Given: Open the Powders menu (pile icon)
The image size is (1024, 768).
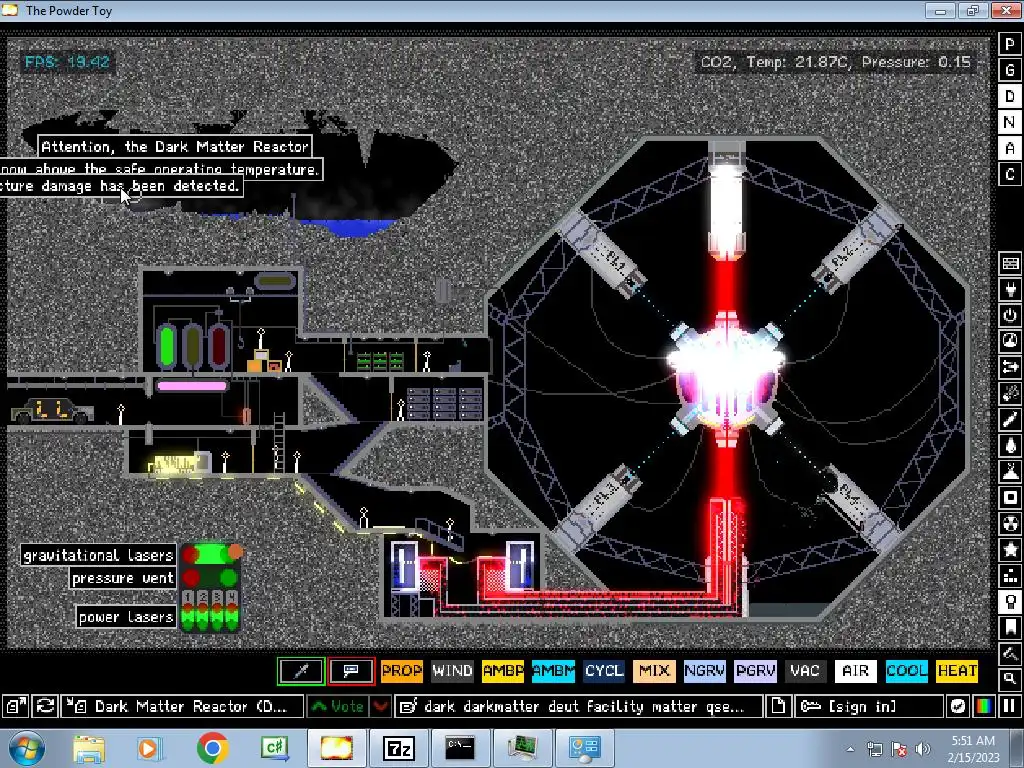Looking at the screenshot, I should tap(1010, 472).
